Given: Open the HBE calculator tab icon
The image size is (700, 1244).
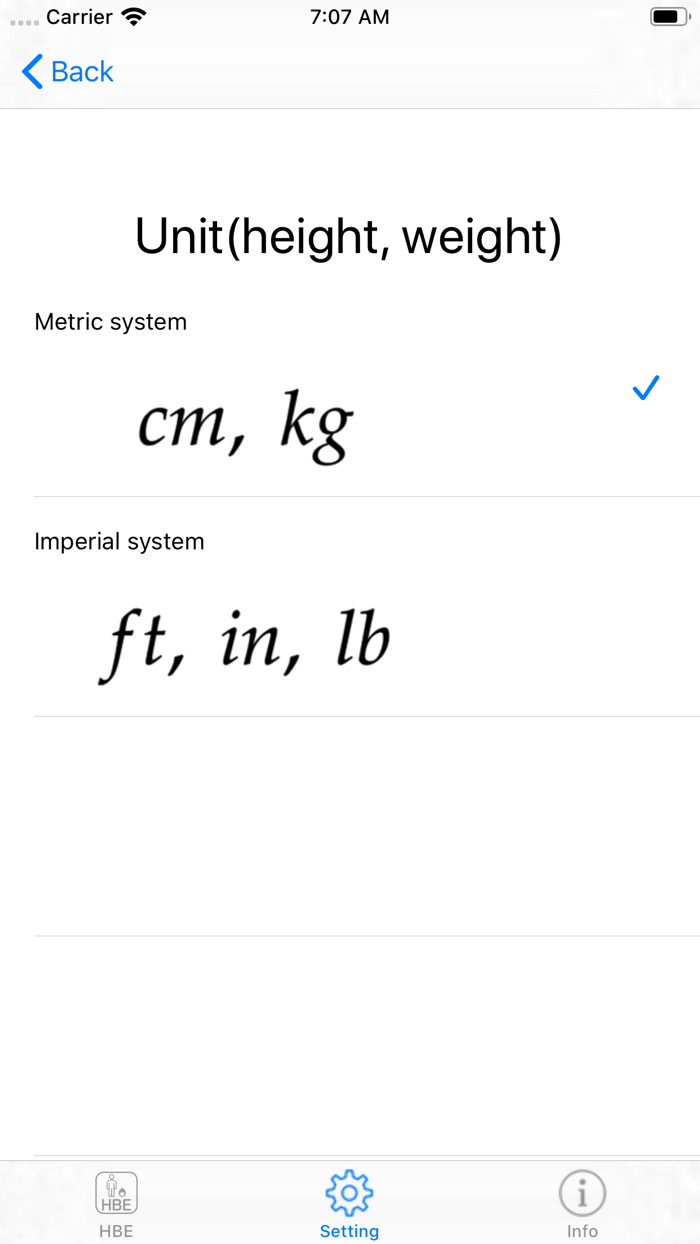Looking at the screenshot, I should [x=116, y=1192].
